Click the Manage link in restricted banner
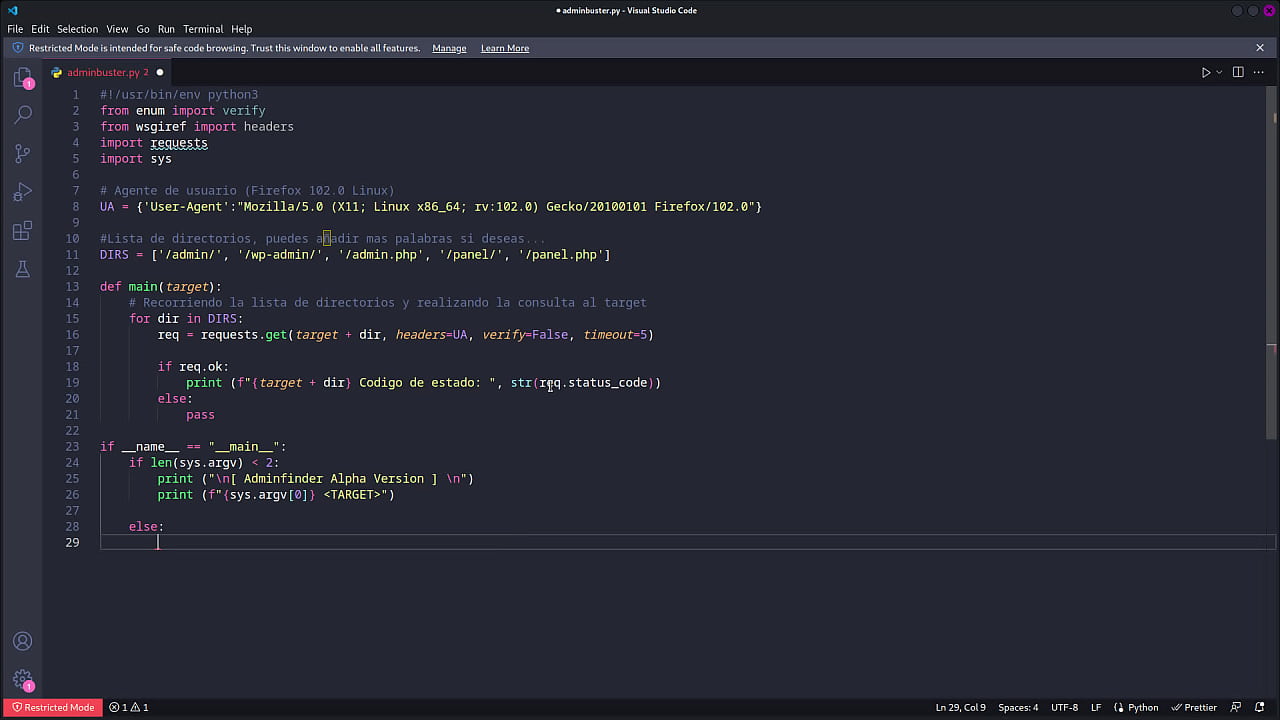Screen dimensions: 1280x720 pos(449,48)
